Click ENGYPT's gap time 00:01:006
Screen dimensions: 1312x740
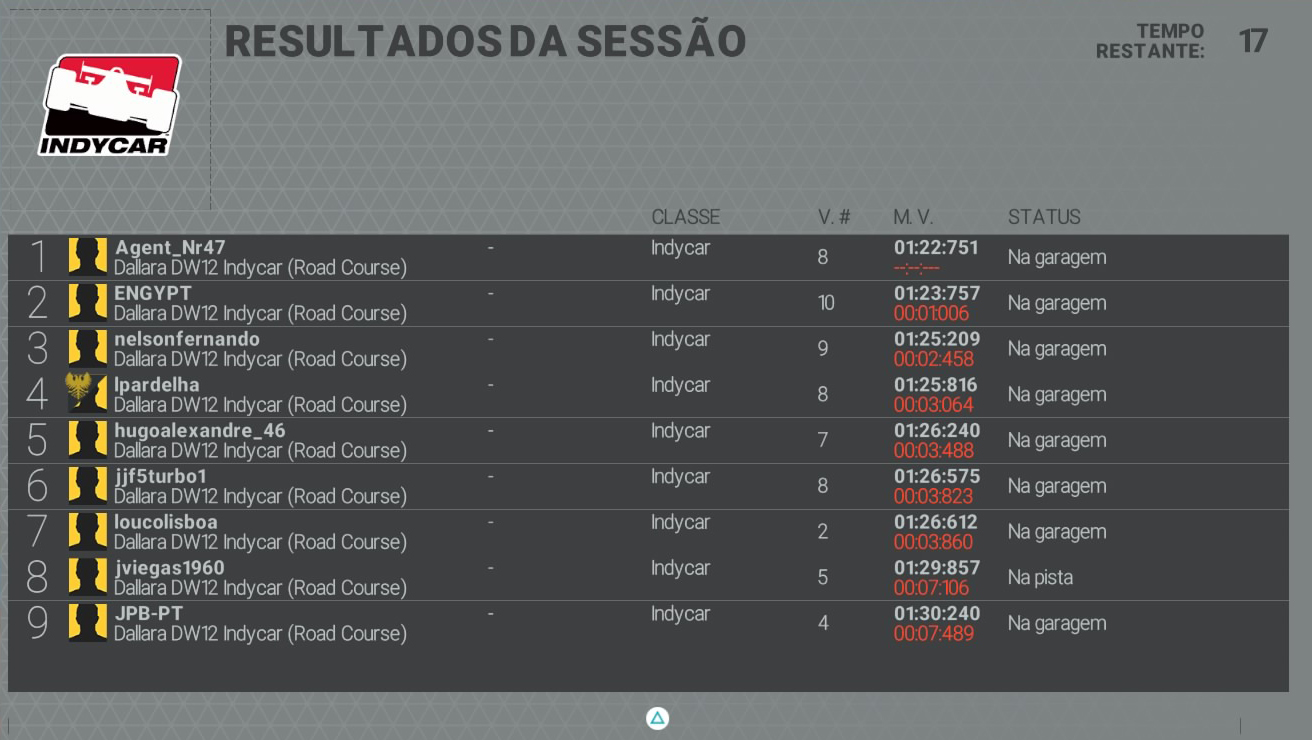[931, 313]
